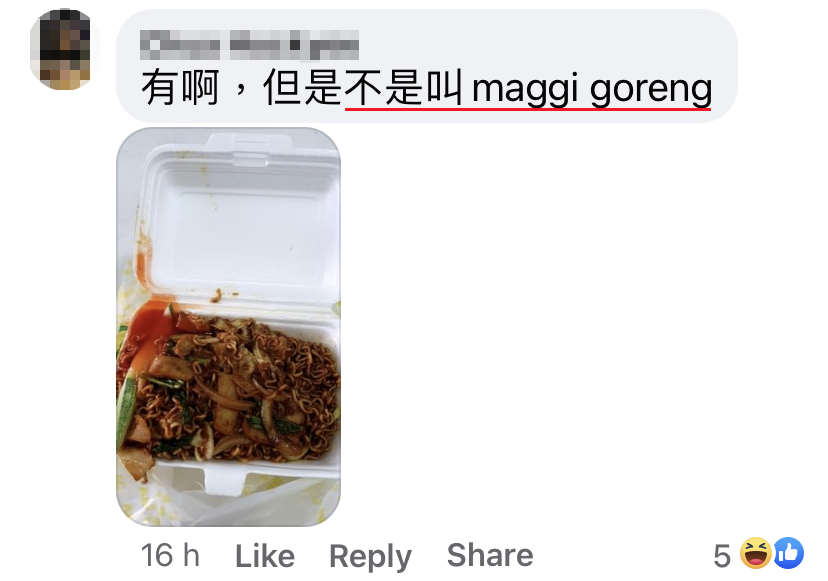
Task: Open the blurred commenter name link
Action: 249,45
